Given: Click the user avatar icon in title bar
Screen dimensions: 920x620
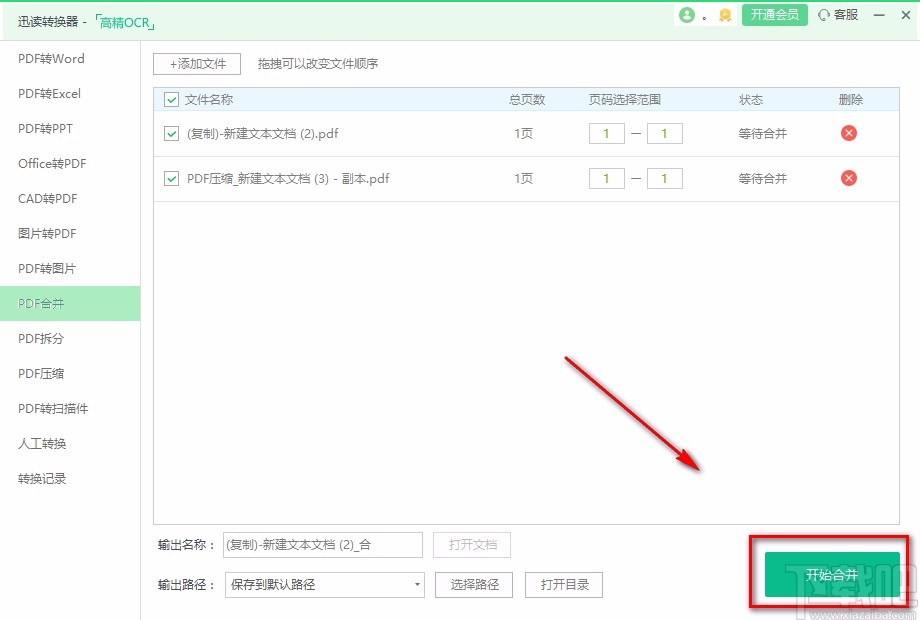Looking at the screenshot, I should point(688,16).
